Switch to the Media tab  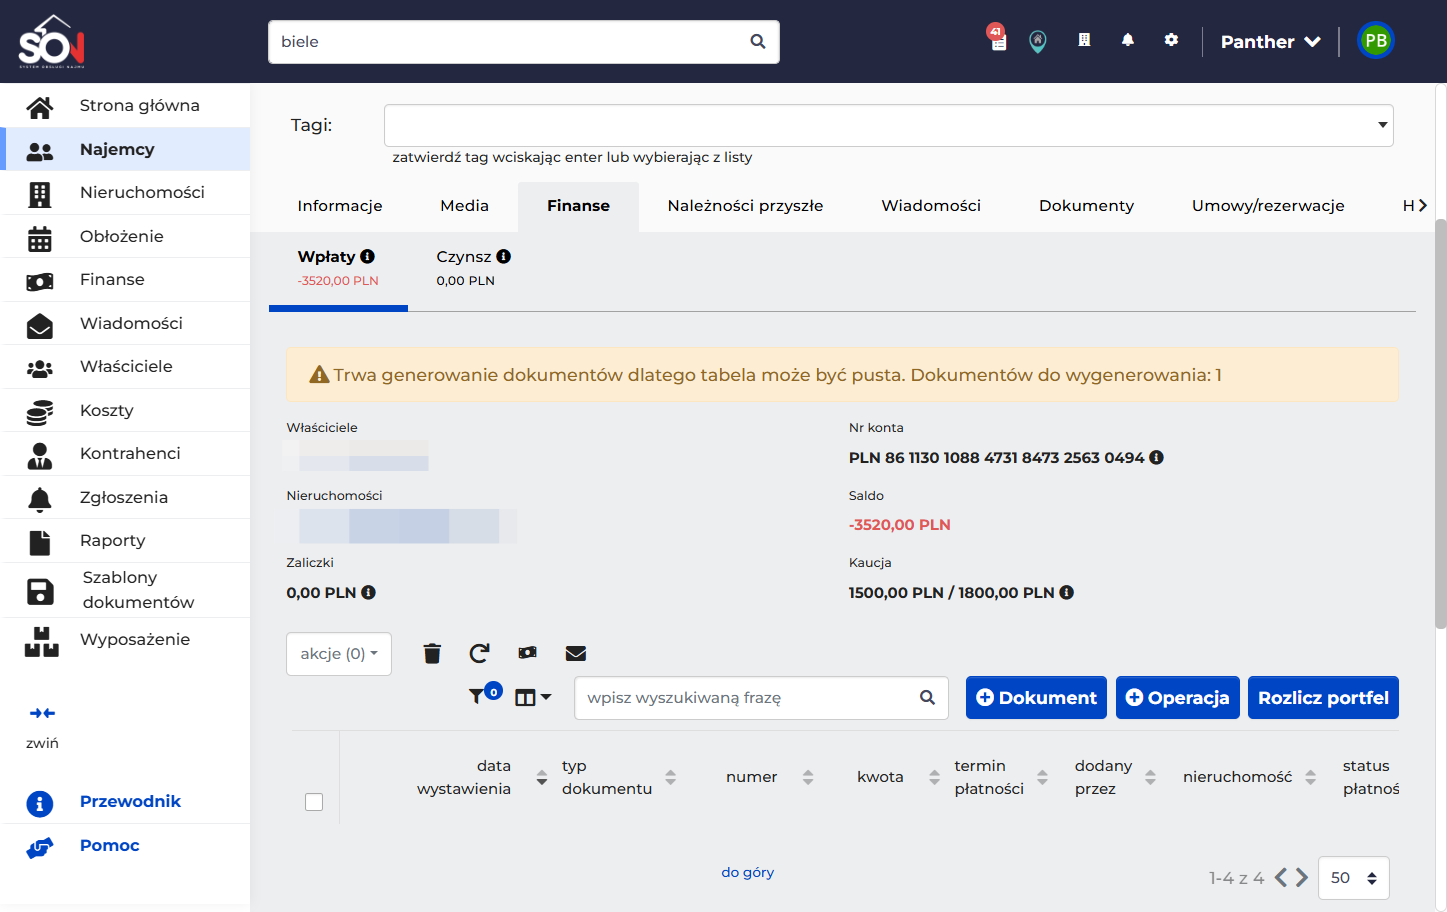tap(465, 206)
